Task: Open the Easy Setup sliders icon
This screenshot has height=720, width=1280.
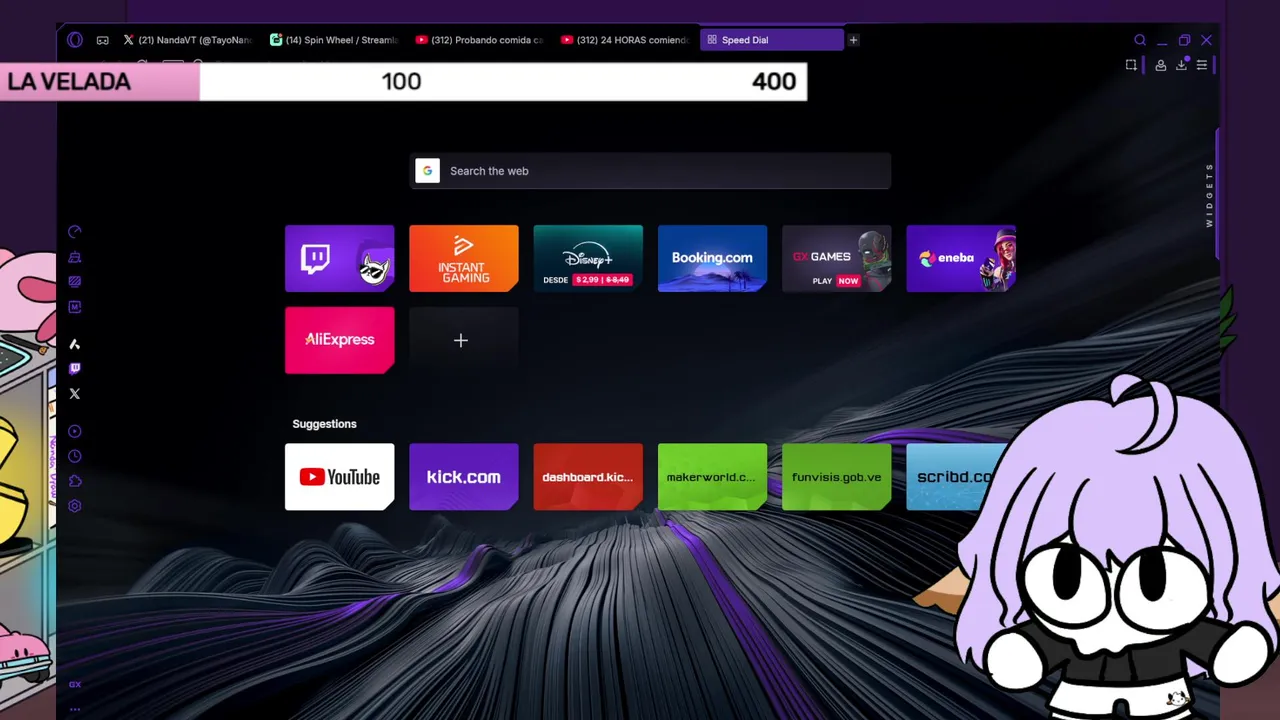Action: (1202, 65)
